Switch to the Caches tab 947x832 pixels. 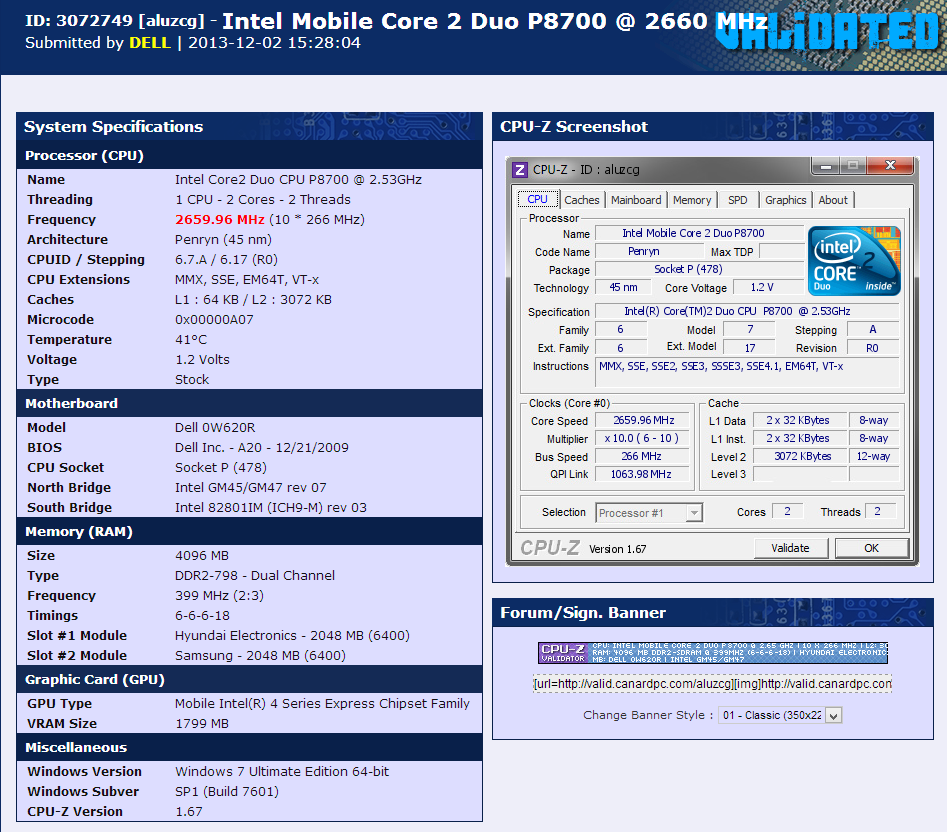tap(582, 200)
